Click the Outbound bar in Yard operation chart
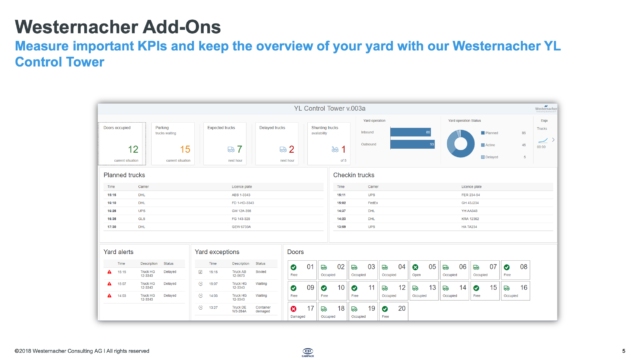The width and height of the screenshot is (640, 360). [412, 144]
